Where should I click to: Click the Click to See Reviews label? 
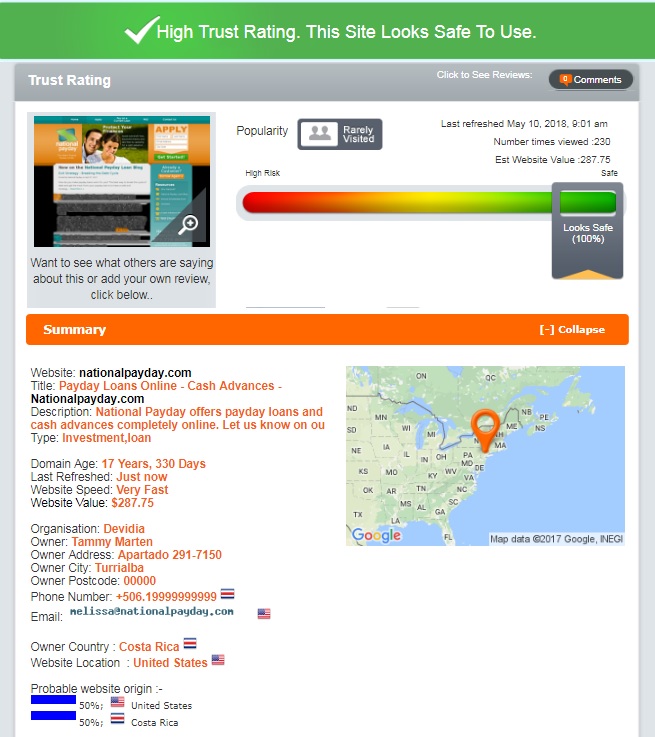pyautogui.click(x=484, y=75)
